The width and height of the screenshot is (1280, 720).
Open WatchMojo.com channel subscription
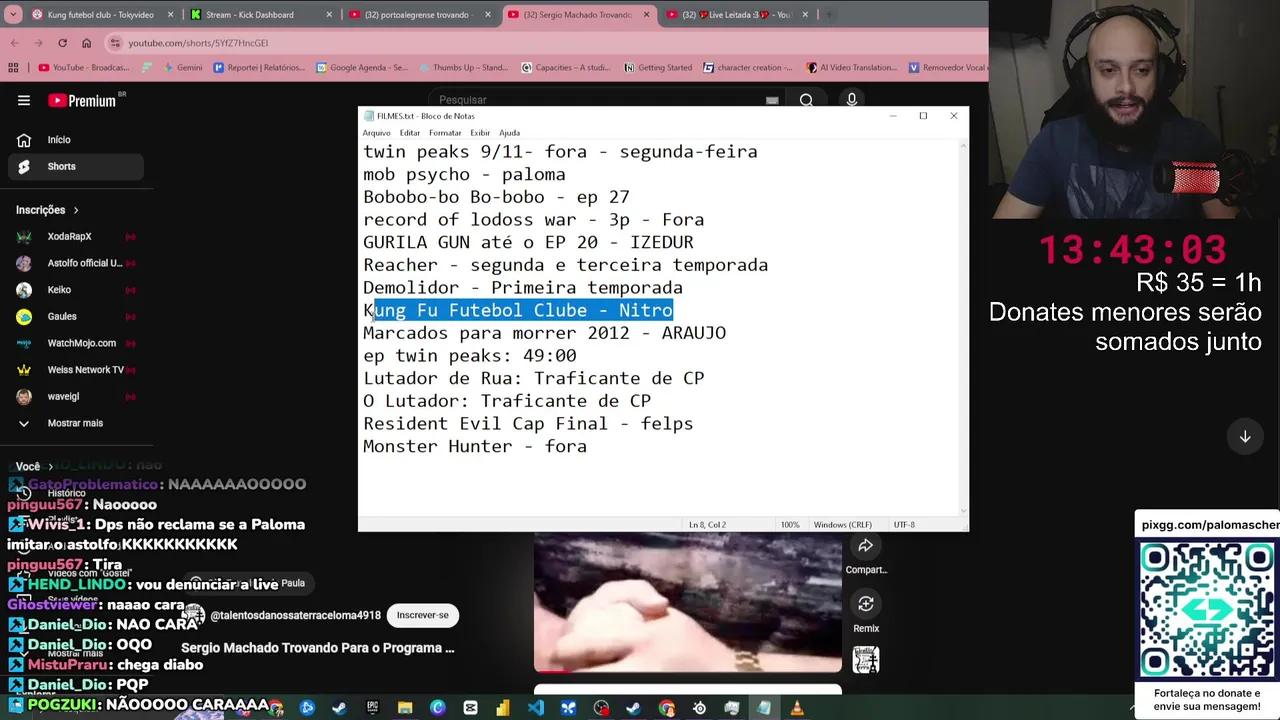(x=81, y=343)
